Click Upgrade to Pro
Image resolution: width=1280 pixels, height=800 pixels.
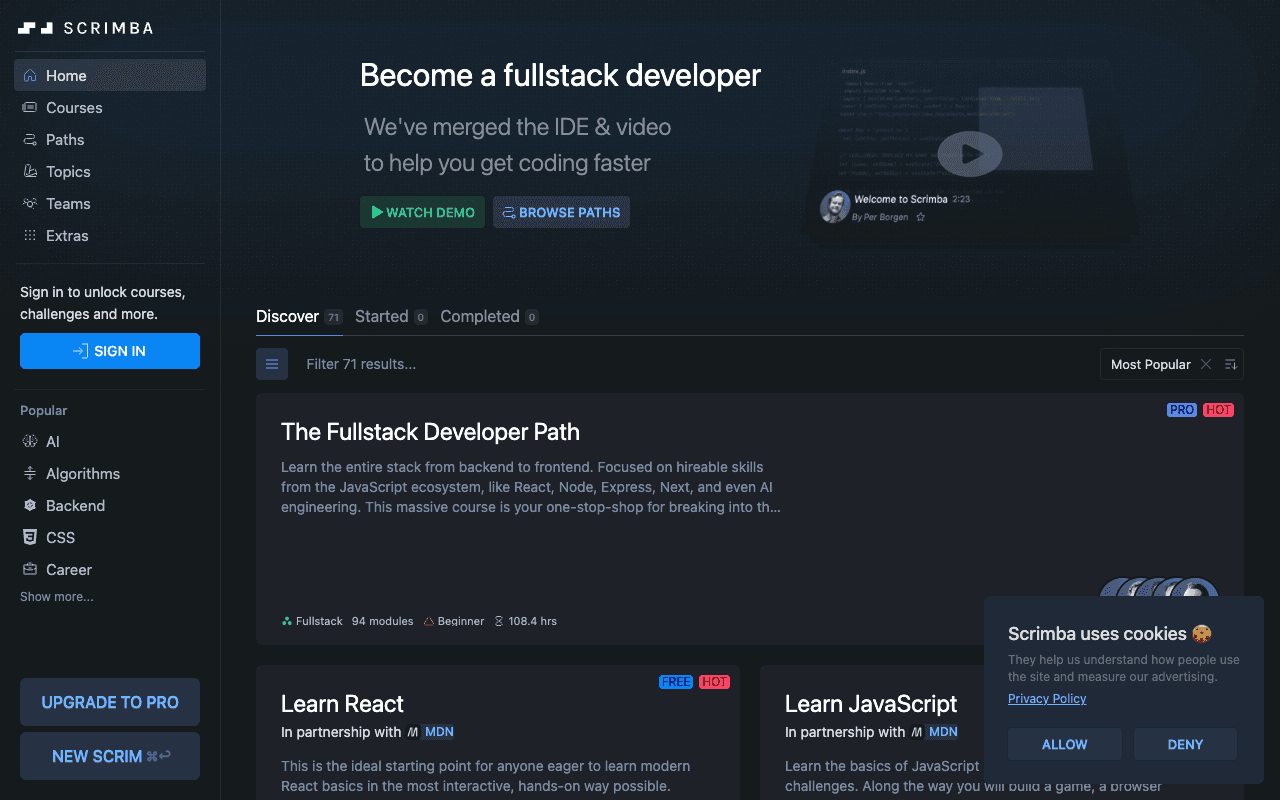click(110, 702)
